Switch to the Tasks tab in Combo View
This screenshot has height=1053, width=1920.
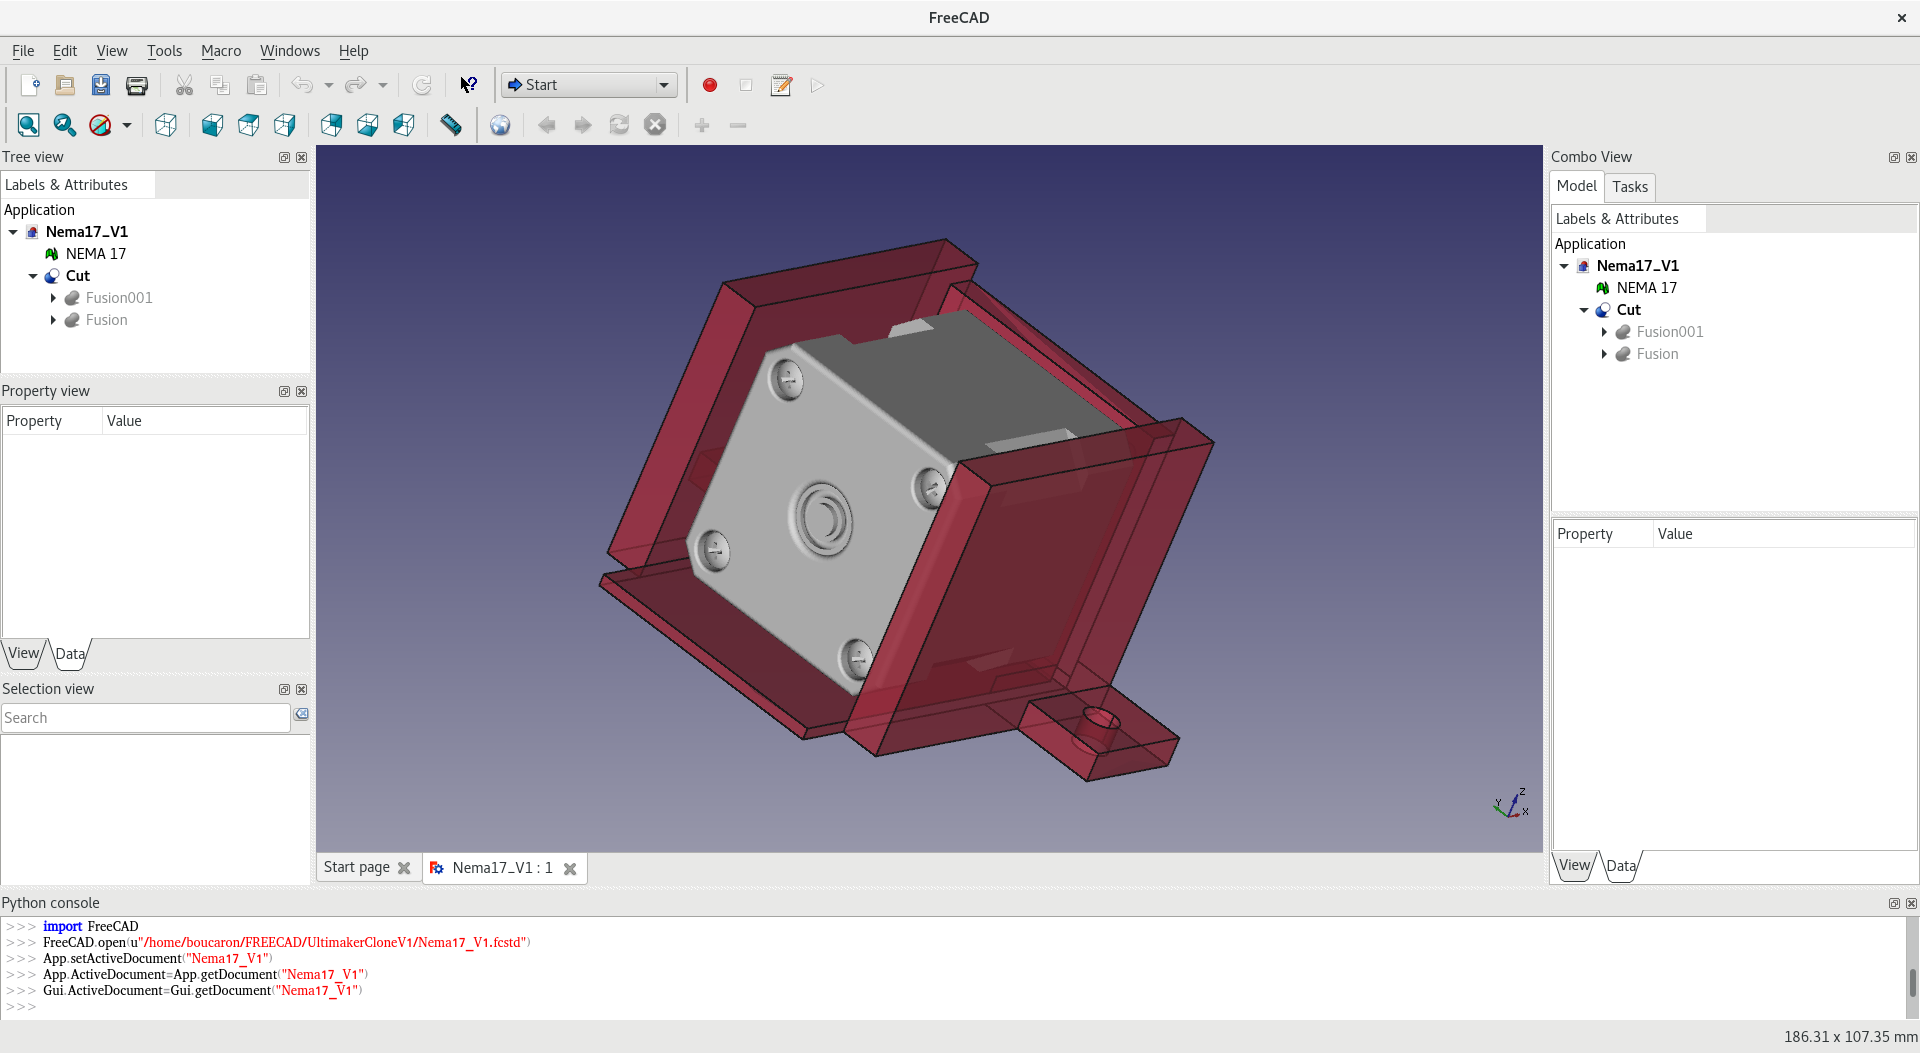(1630, 187)
